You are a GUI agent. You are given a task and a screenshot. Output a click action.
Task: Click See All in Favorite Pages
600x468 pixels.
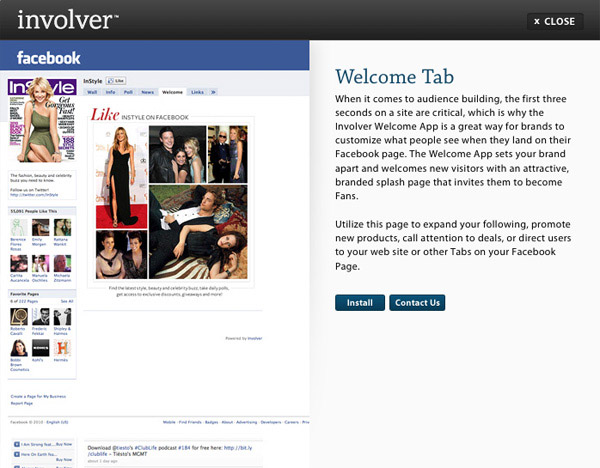67,302
